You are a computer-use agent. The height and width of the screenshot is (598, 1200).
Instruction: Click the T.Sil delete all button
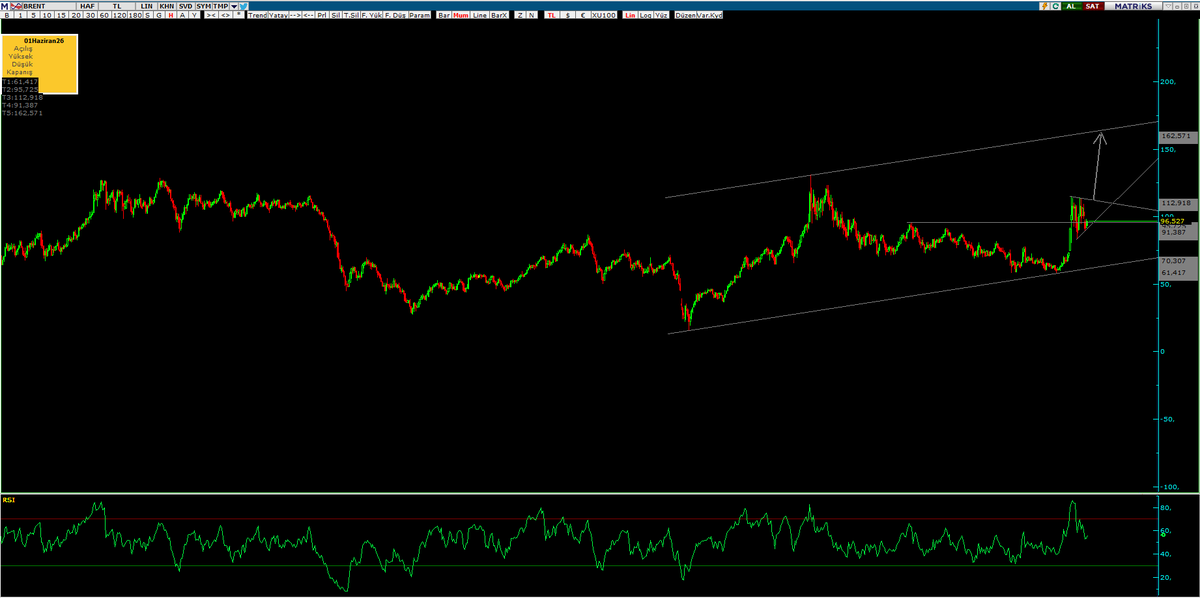352,15
